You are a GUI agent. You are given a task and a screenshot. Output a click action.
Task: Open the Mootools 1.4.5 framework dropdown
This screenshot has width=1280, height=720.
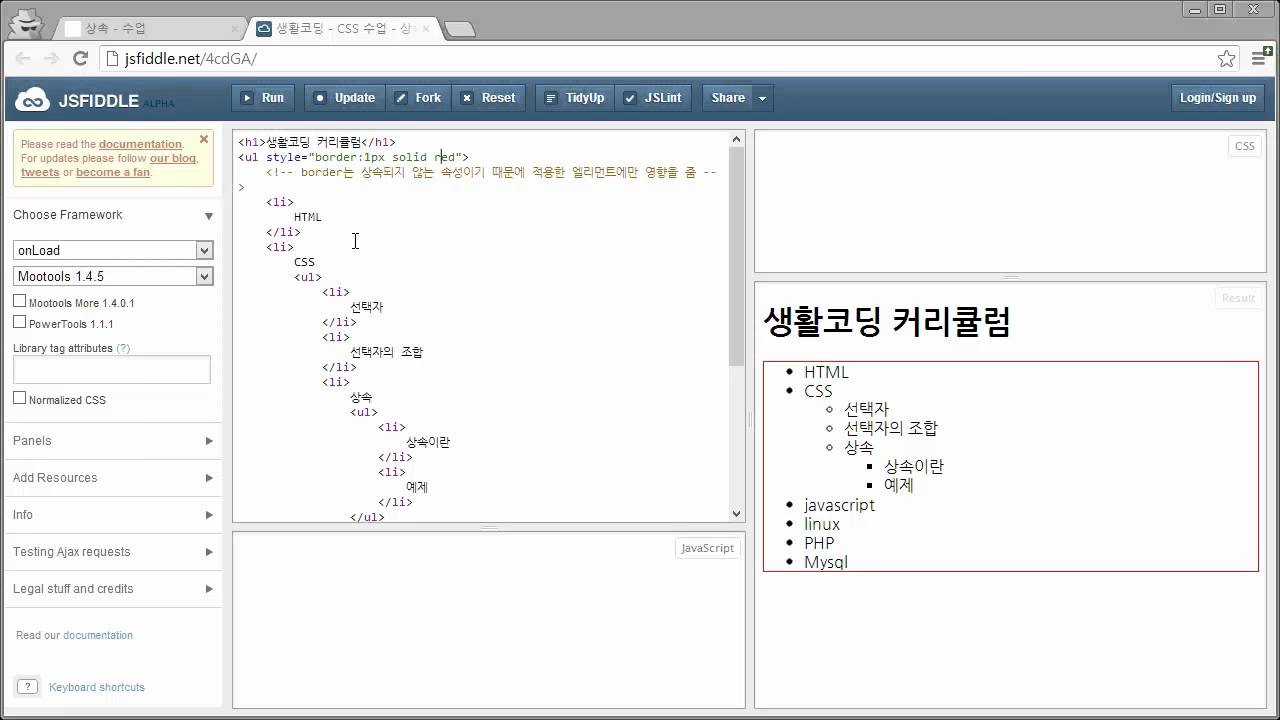pyautogui.click(x=113, y=276)
